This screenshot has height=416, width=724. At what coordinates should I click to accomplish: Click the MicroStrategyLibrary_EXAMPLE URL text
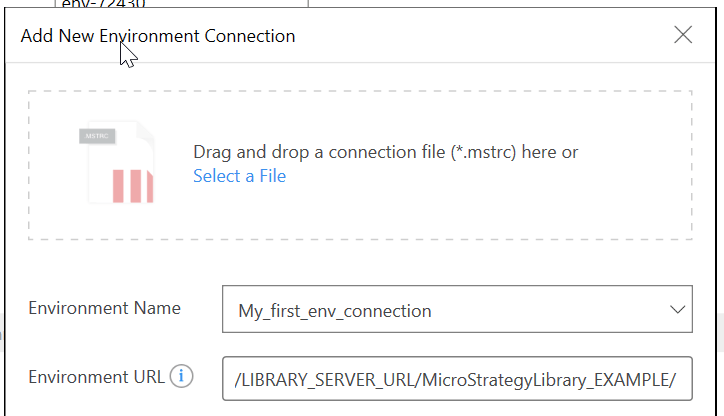(549, 380)
